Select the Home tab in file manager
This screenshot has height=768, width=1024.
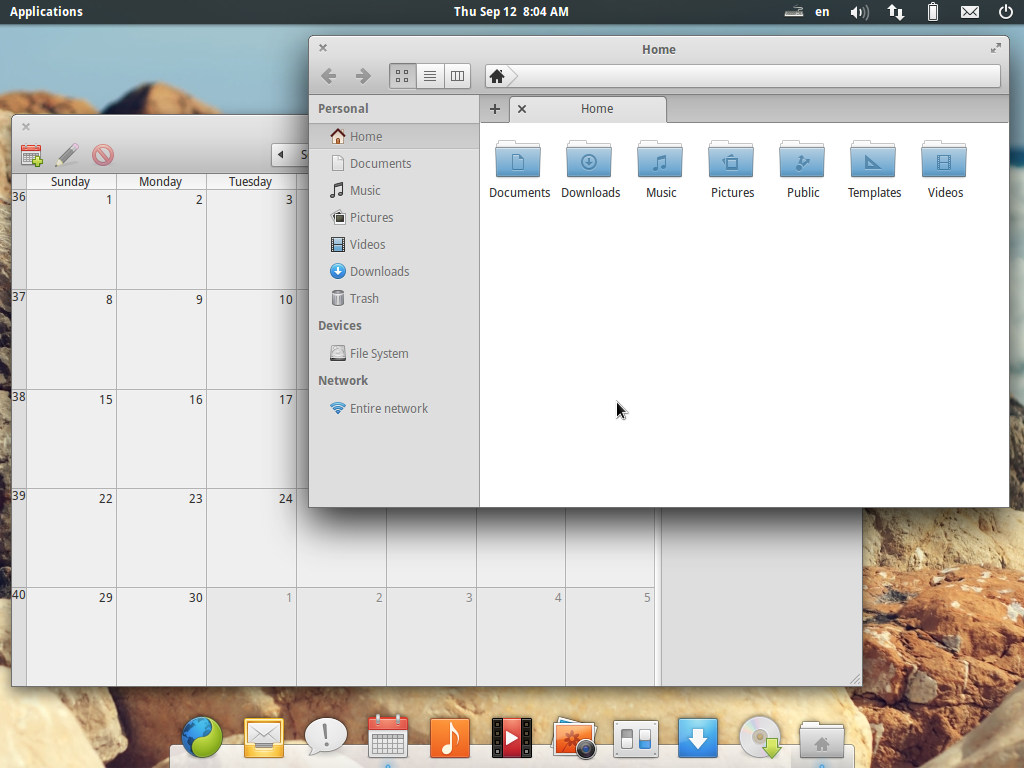[x=597, y=109]
